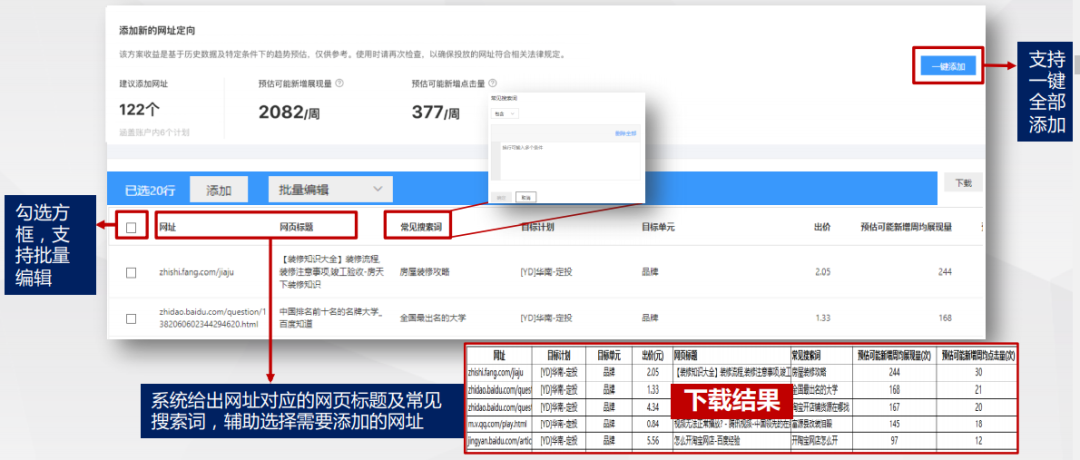1080x460 pixels.
Task: Click 品牌 unit in zhidao.baidu.com row
Action: point(650,318)
